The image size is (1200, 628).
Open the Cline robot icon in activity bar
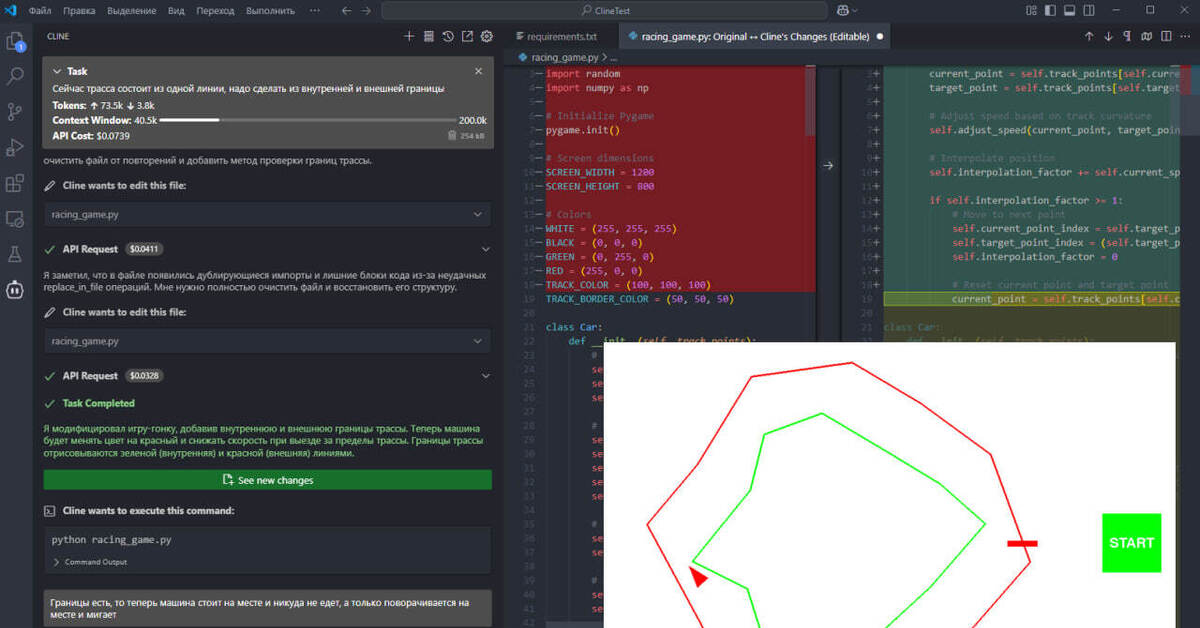15,290
